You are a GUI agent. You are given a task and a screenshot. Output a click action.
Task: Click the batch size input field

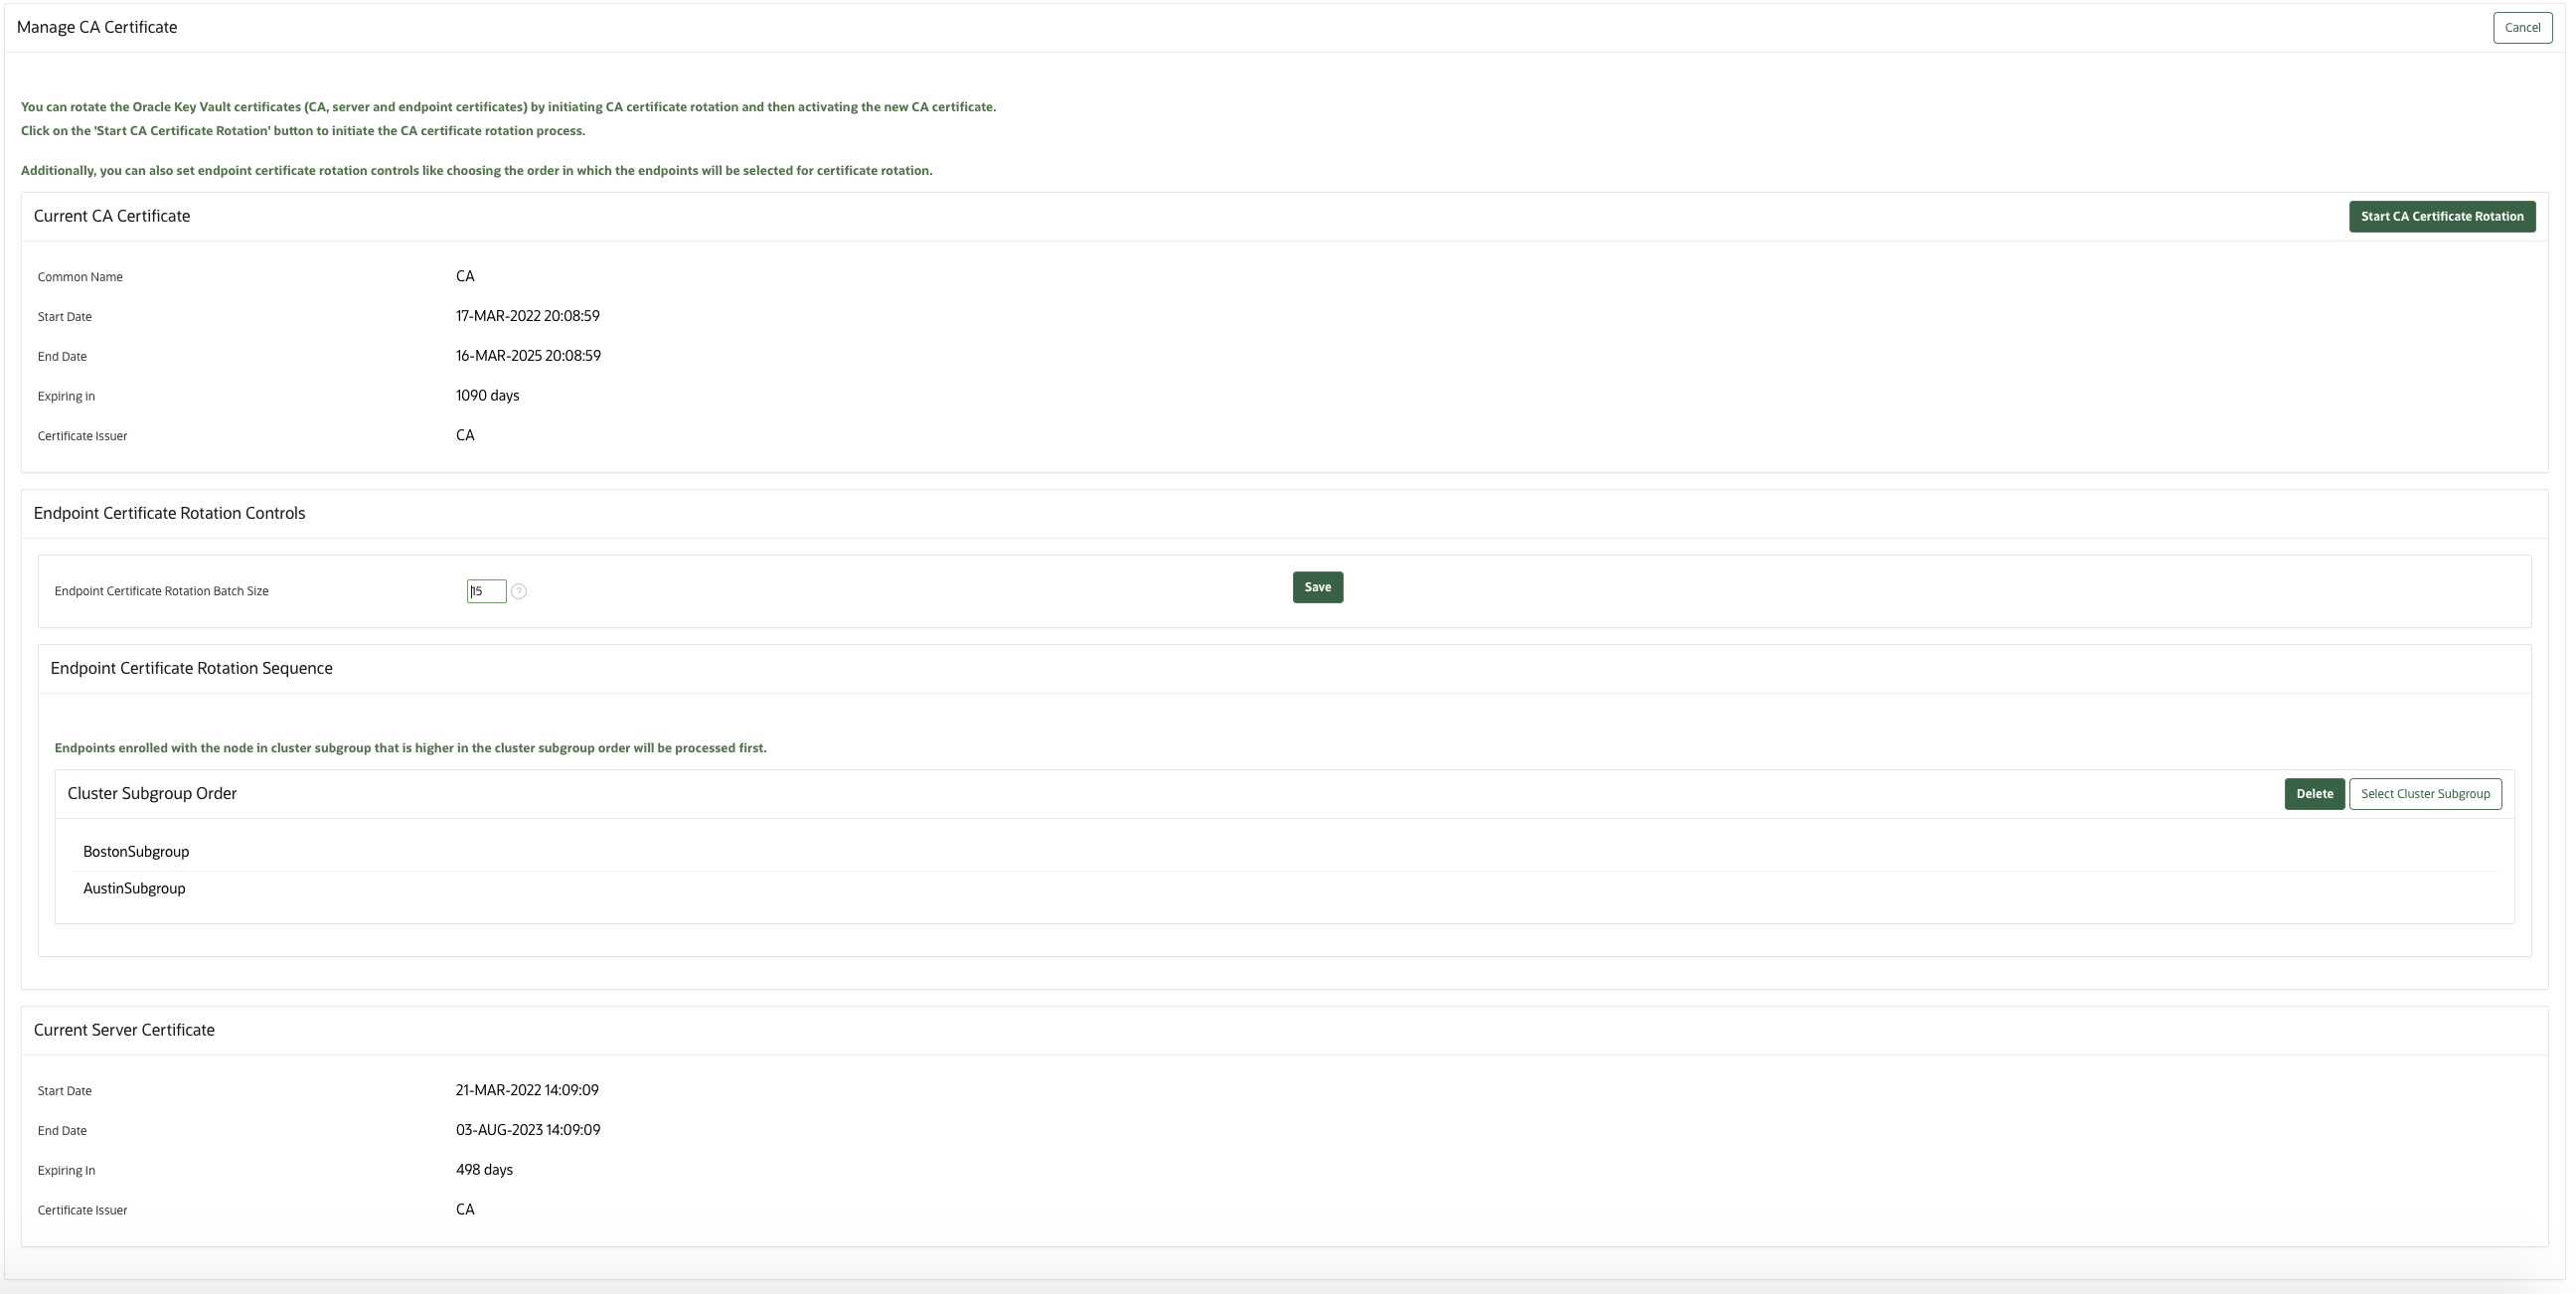(486, 591)
